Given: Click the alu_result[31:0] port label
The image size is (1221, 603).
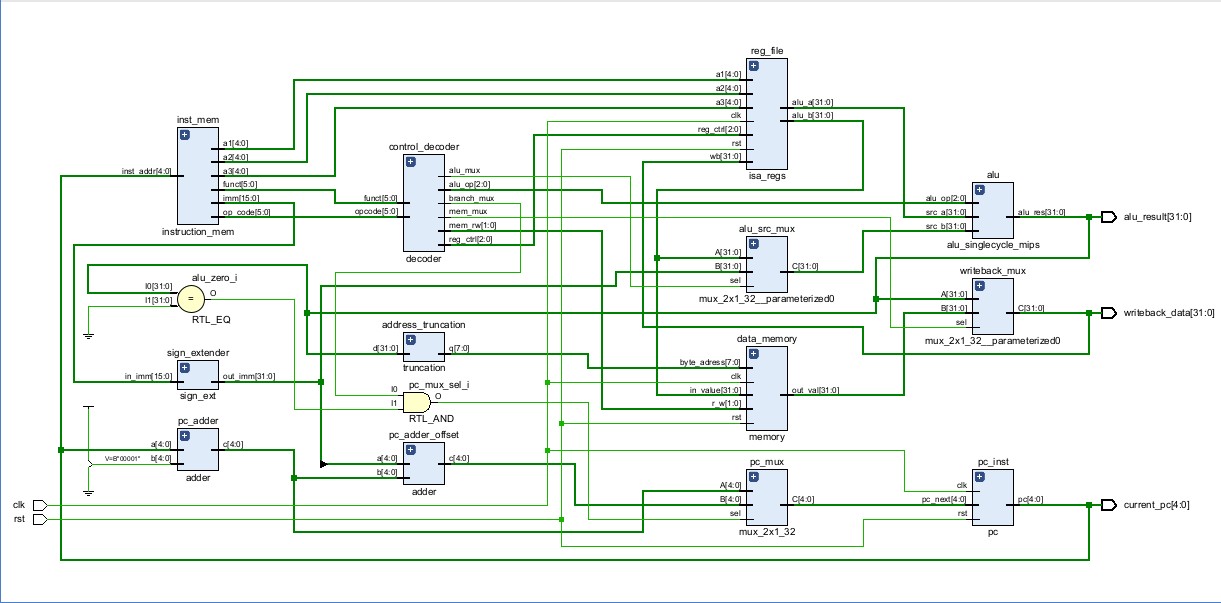Looking at the screenshot, I should [x=1157, y=216].
